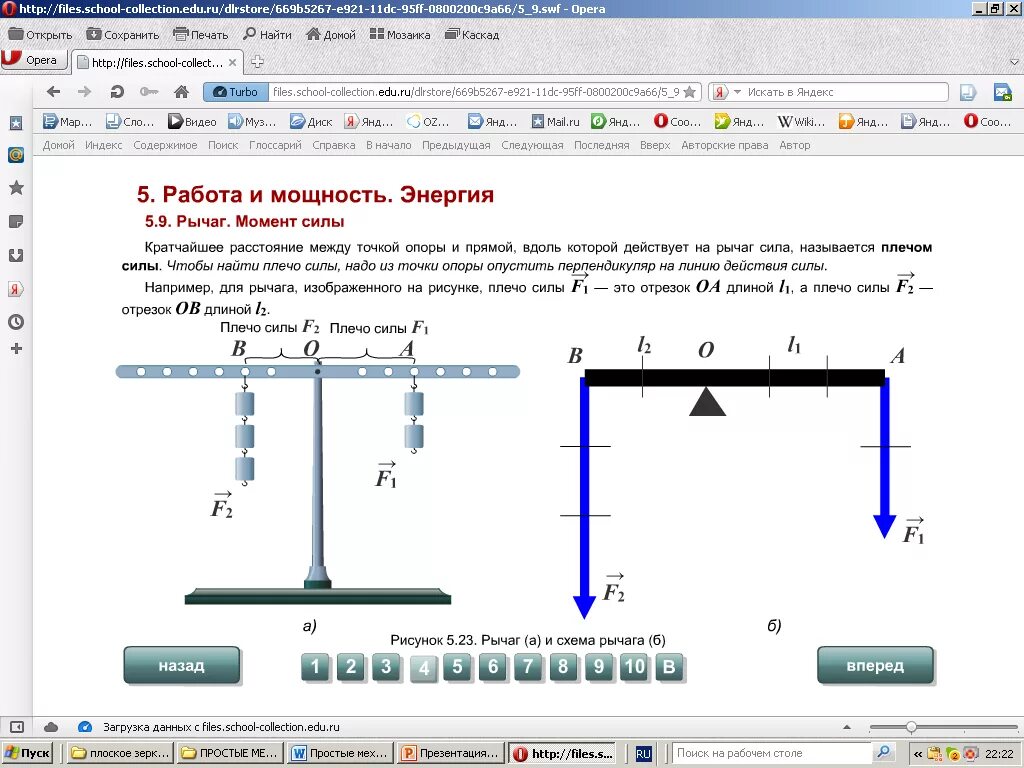This screenshot has width=1024, height=768.
Task: Select slide button В
Action: pos(669,667)
